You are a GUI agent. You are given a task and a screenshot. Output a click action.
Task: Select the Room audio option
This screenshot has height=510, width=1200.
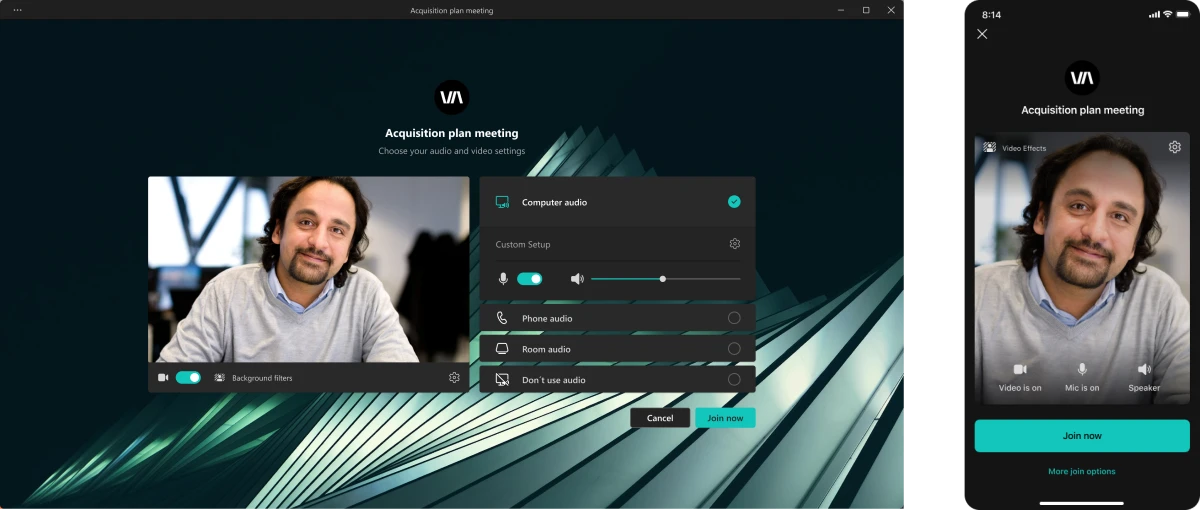(734, 349)
